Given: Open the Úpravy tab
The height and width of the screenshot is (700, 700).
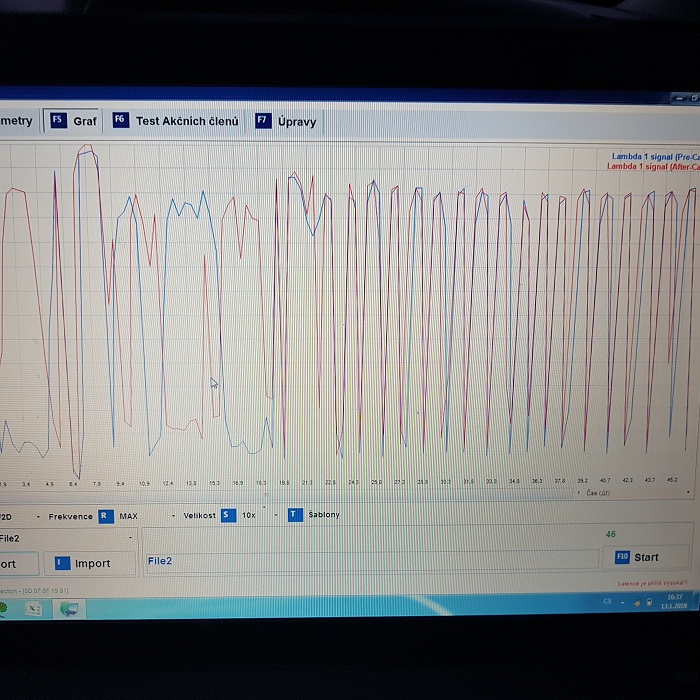Looking at the screenshot, I should point(297,121).
